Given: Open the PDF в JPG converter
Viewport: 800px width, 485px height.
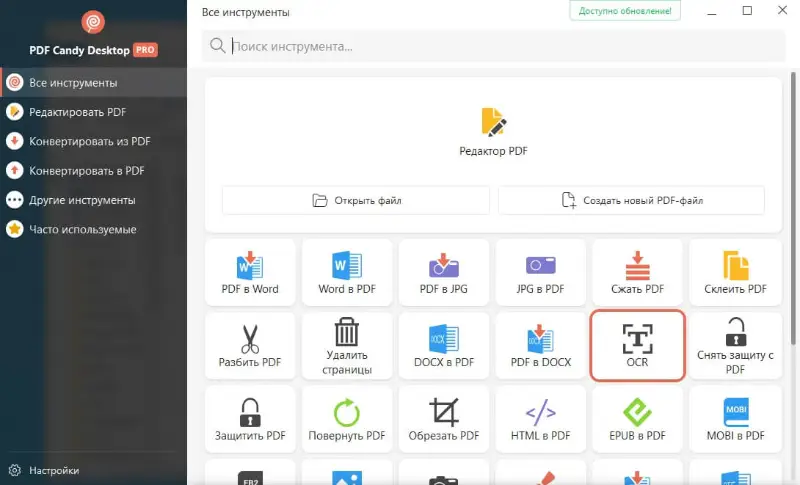Looking at the screenshot, I should tap(444, 272).
